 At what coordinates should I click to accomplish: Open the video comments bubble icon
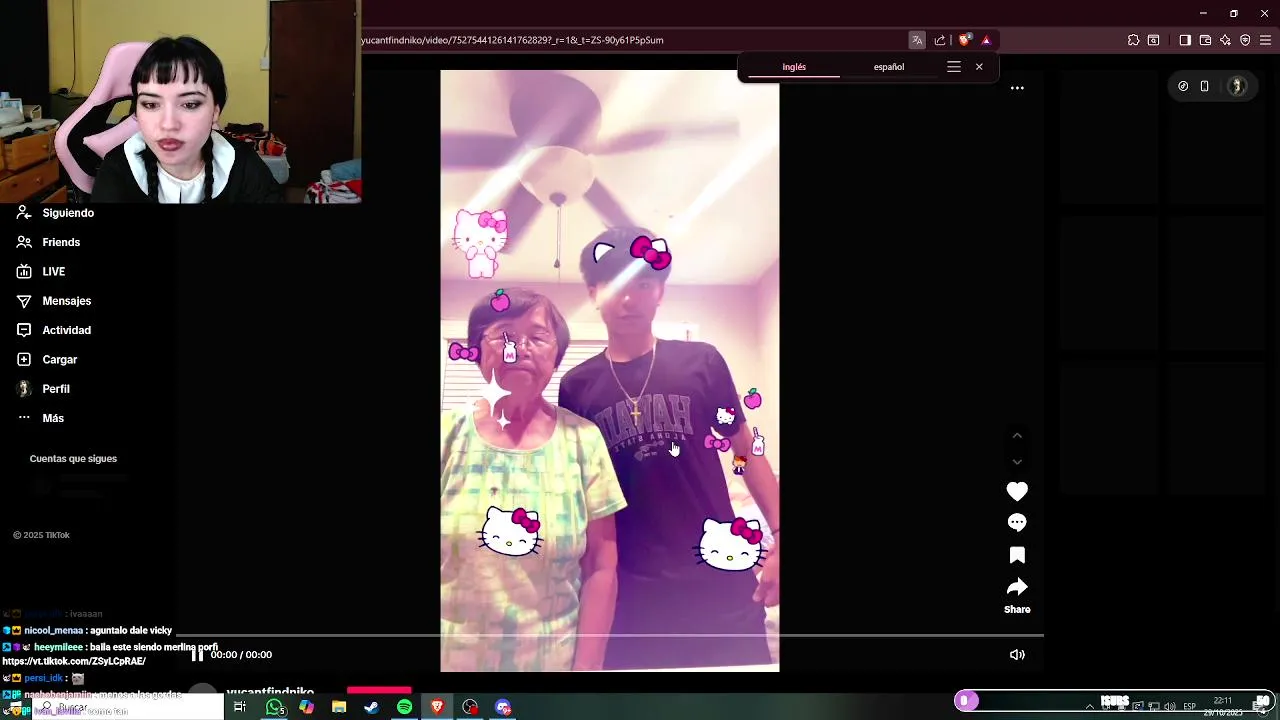click(1017, 522)
